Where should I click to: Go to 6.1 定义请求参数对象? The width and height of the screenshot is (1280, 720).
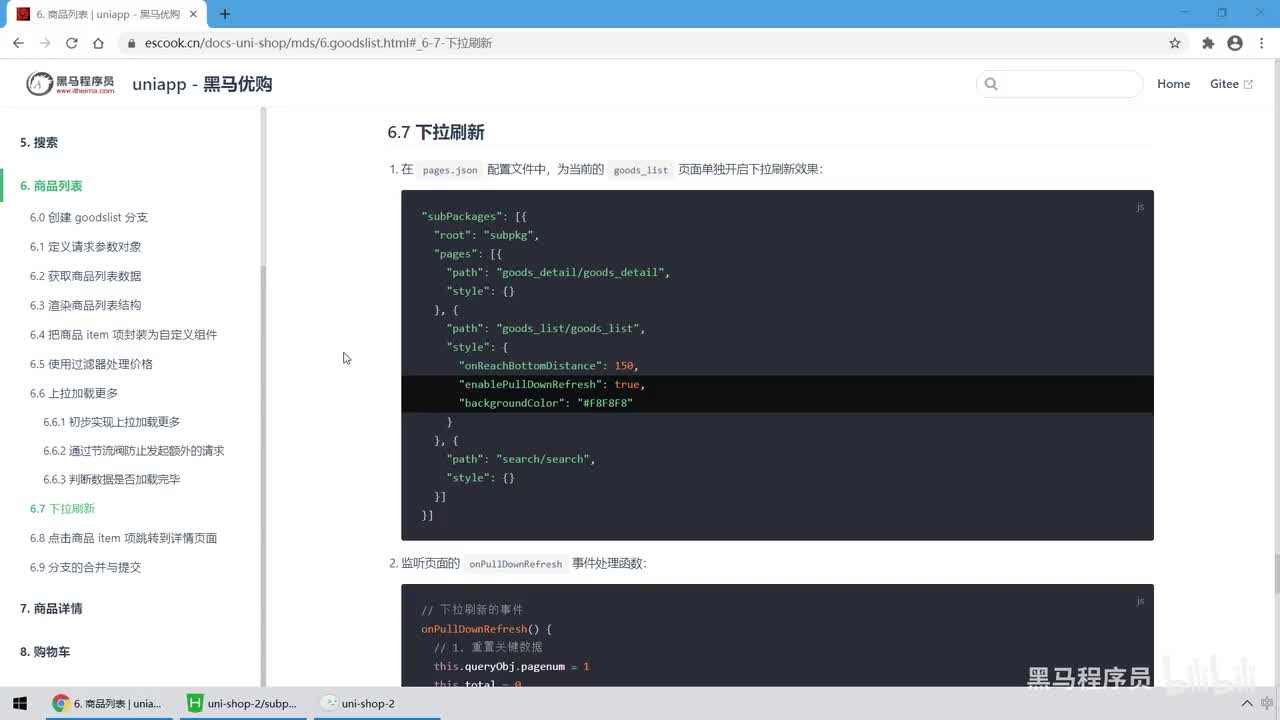click(86, 246)
